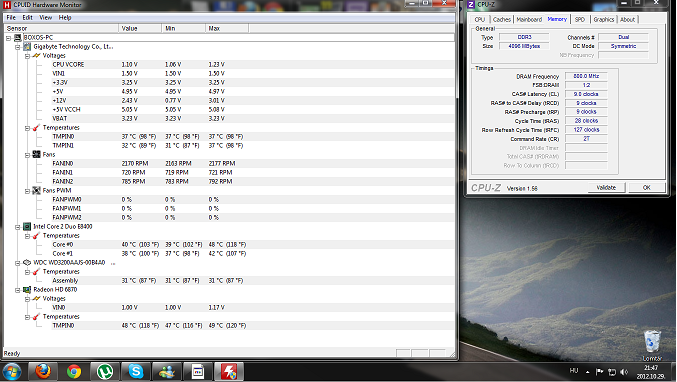Click the Sensor column header

tap(61, 28)
